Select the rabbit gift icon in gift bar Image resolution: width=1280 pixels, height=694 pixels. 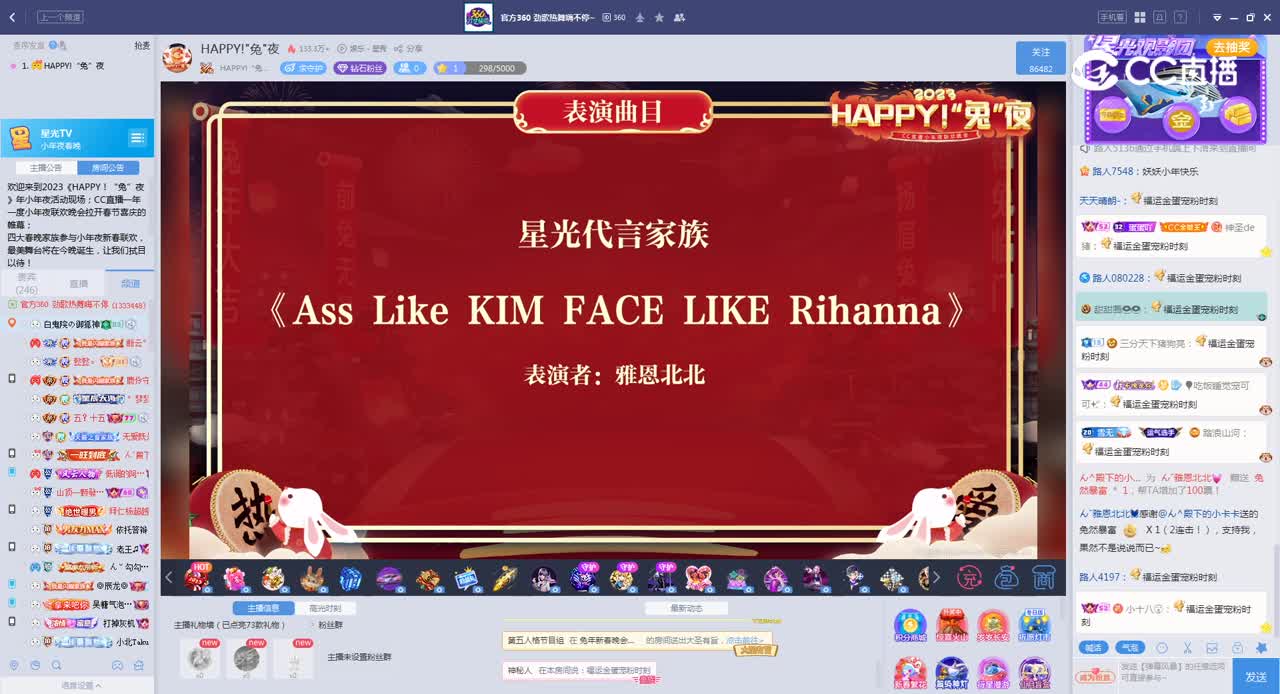click(312, 577)
